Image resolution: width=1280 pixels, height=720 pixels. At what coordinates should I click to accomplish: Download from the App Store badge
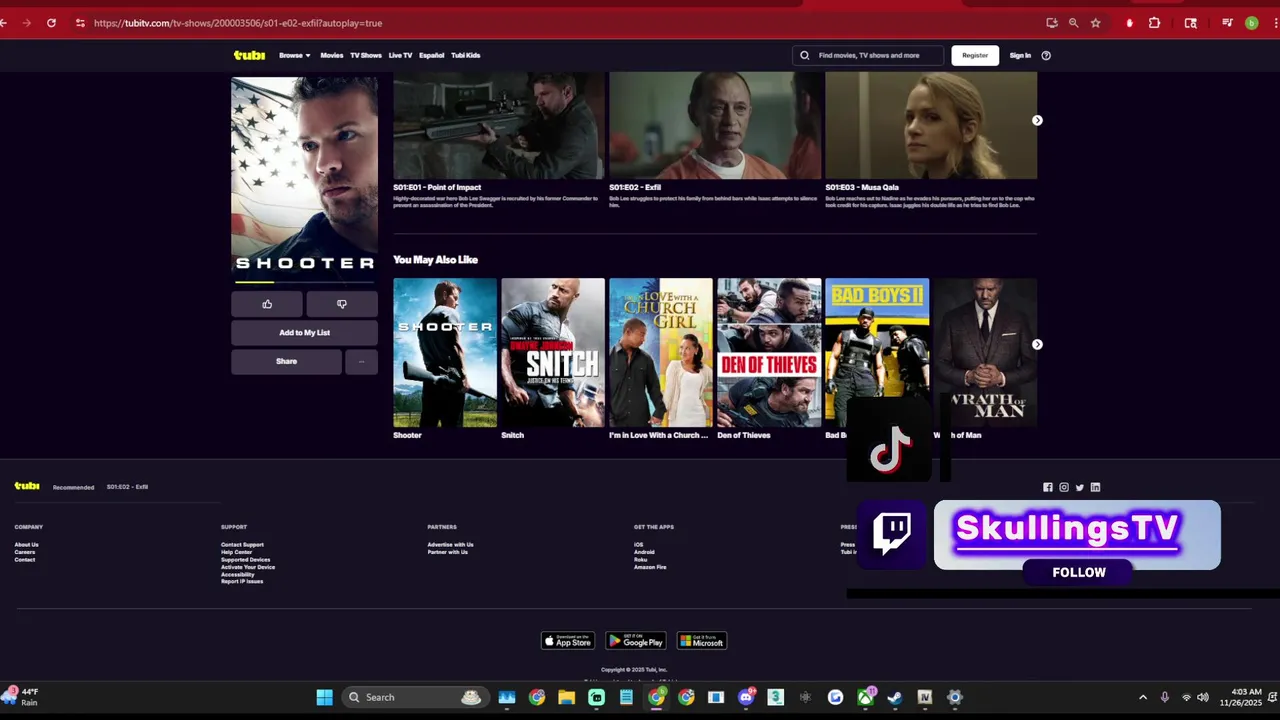(x=568, y=641)
